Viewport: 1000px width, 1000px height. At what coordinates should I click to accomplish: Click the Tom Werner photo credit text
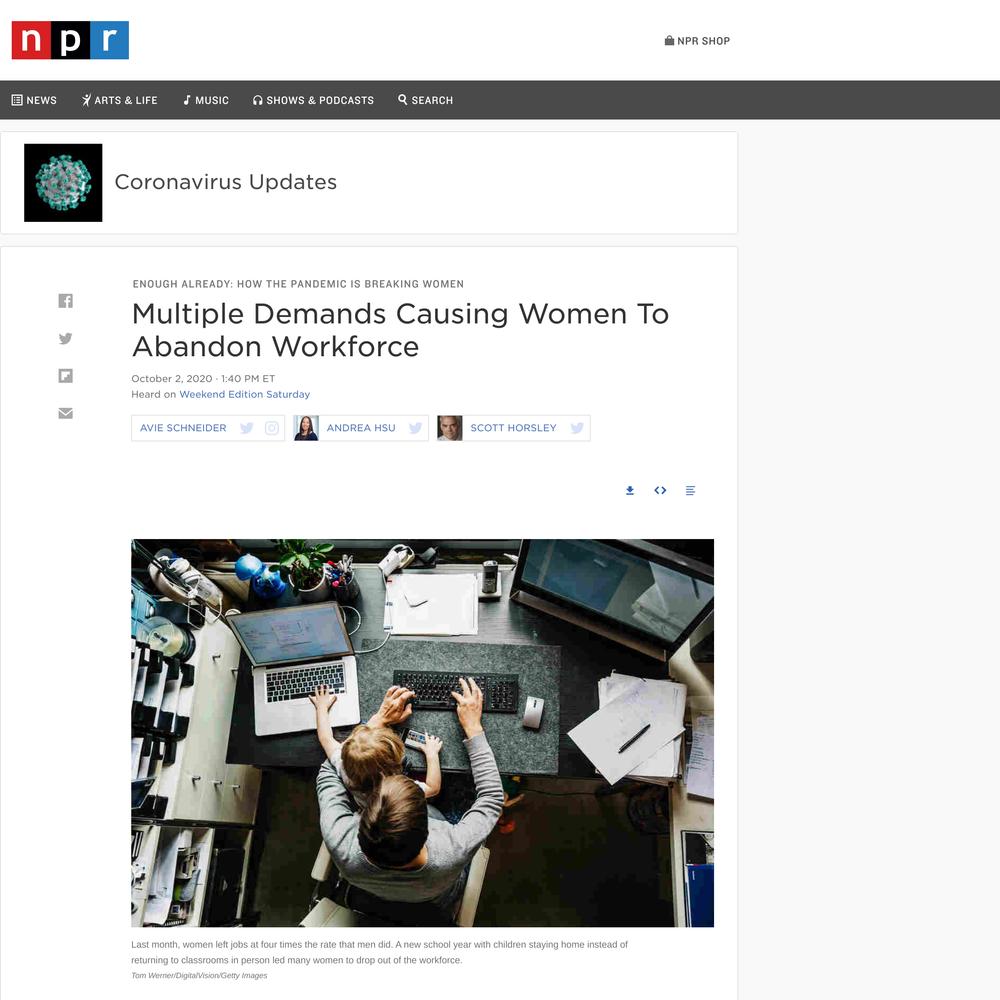pos(199,975)
